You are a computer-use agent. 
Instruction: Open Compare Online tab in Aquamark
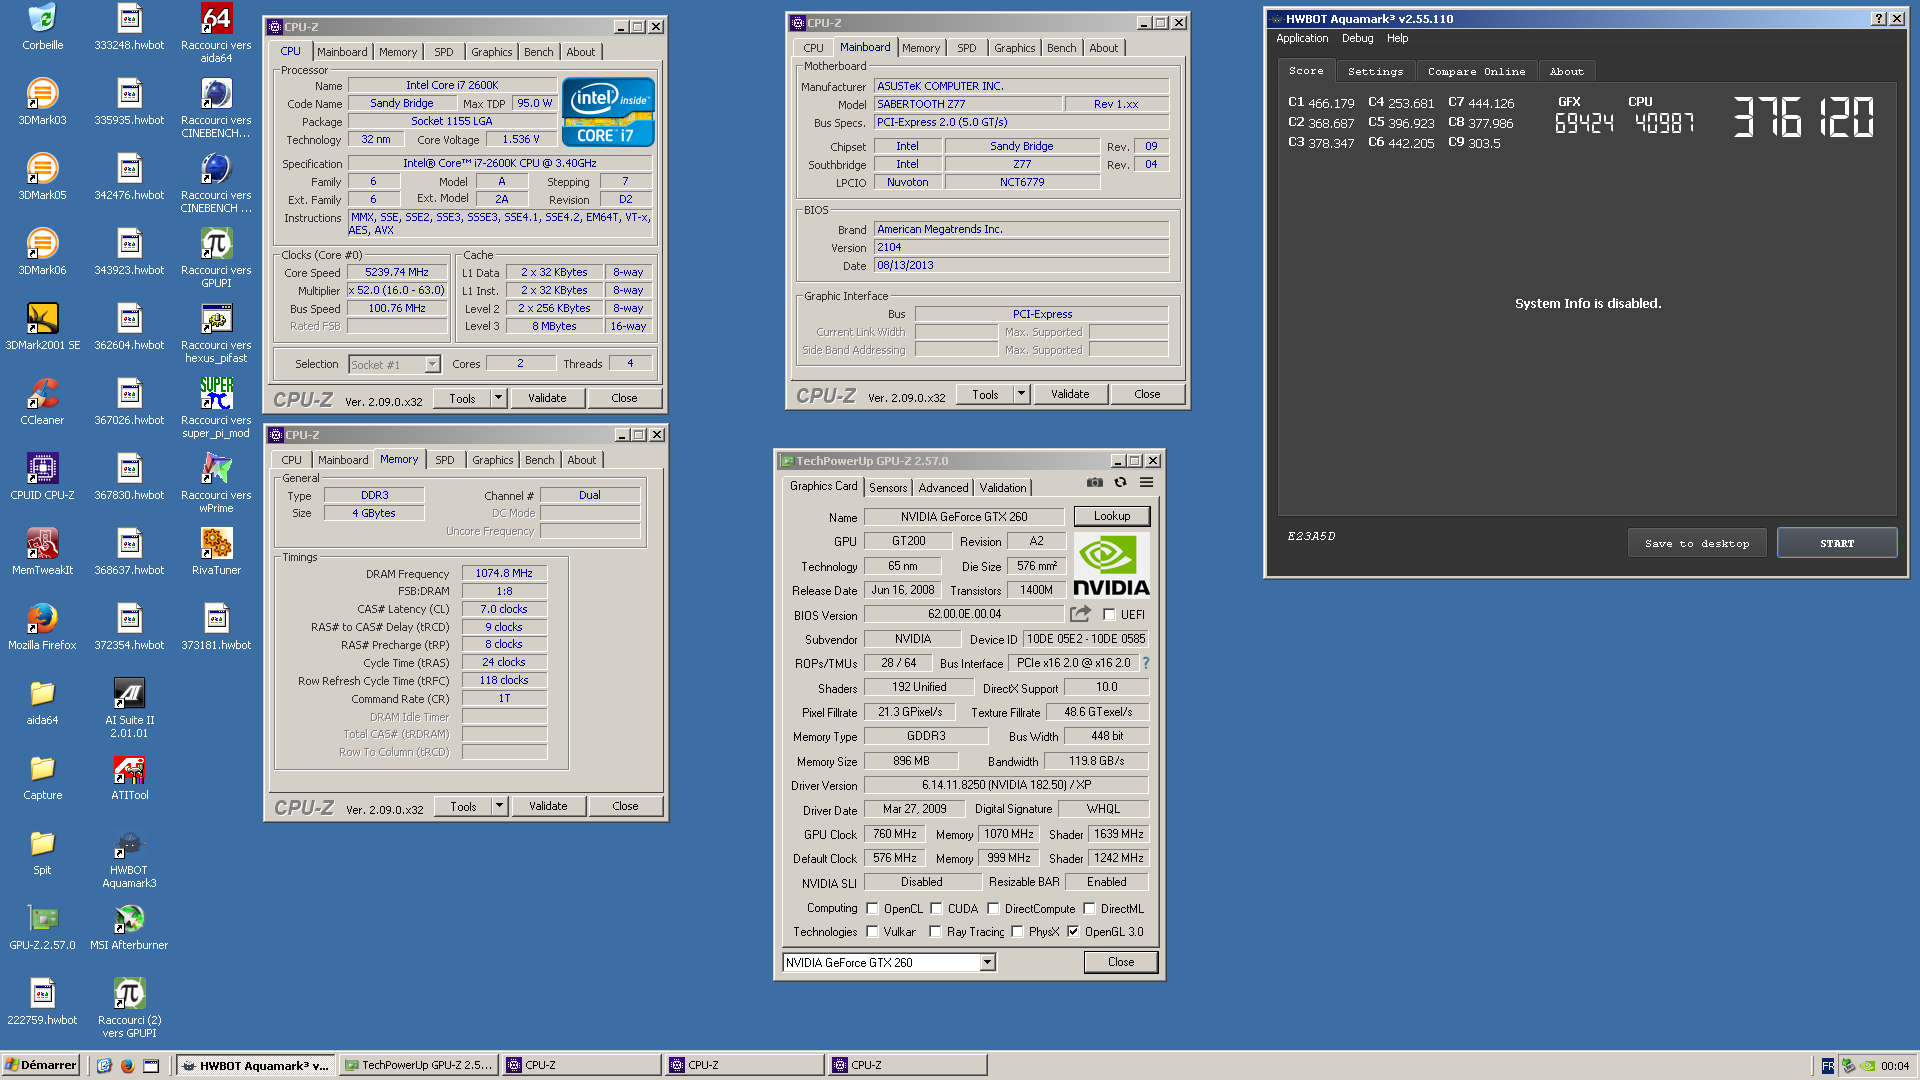point(1476,72)
